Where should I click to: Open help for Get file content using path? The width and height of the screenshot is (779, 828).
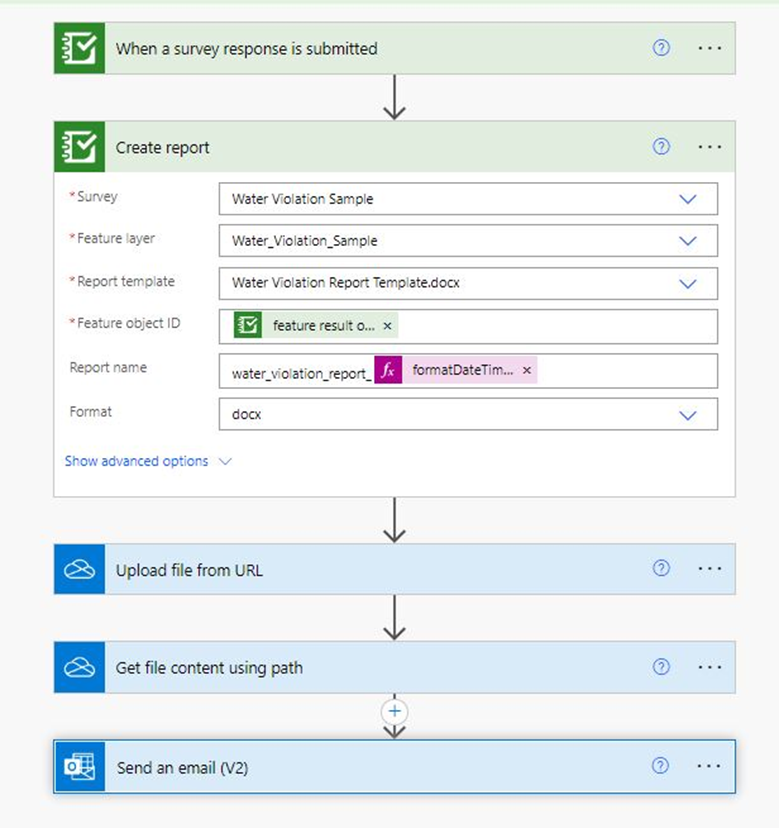[661, 667]
